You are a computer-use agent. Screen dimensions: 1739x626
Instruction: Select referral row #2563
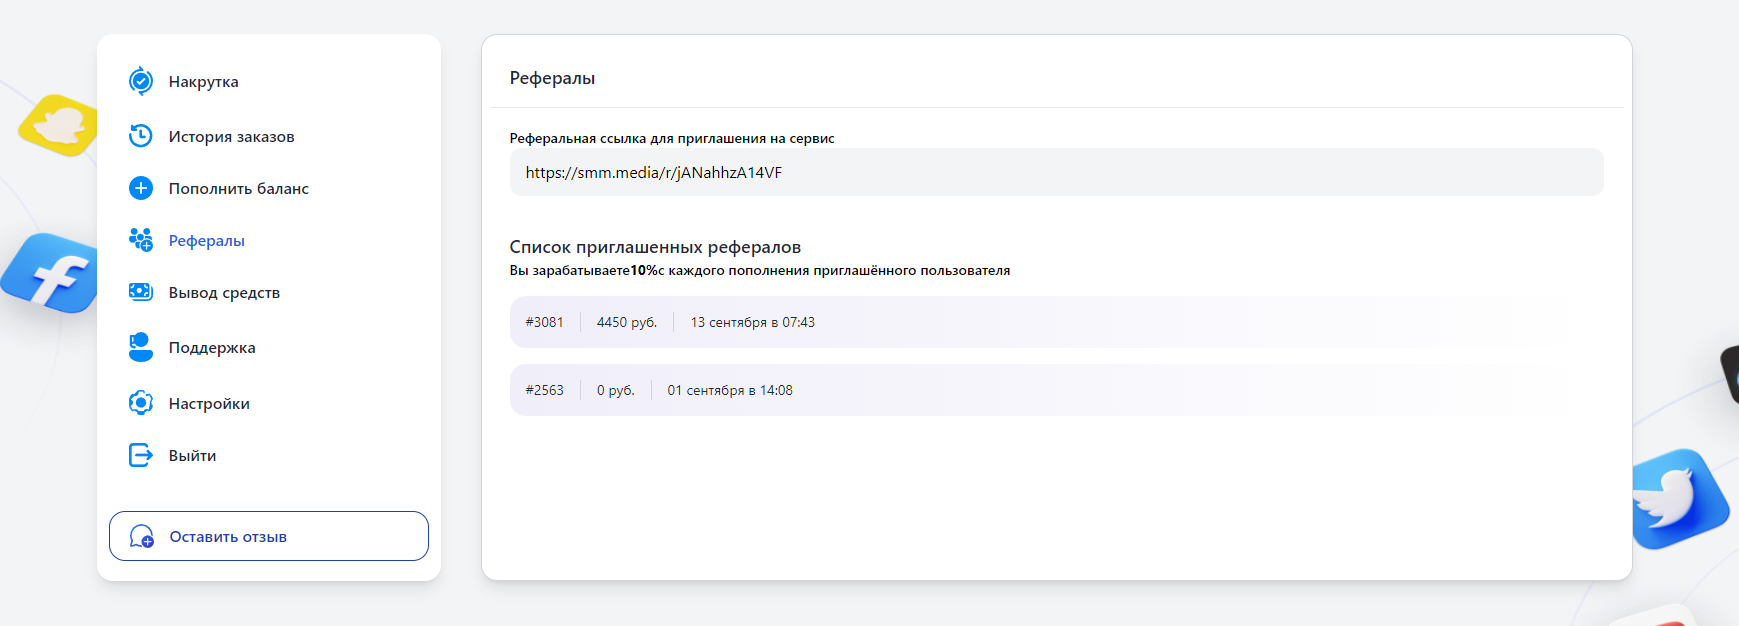click(x=1056, y=390)
